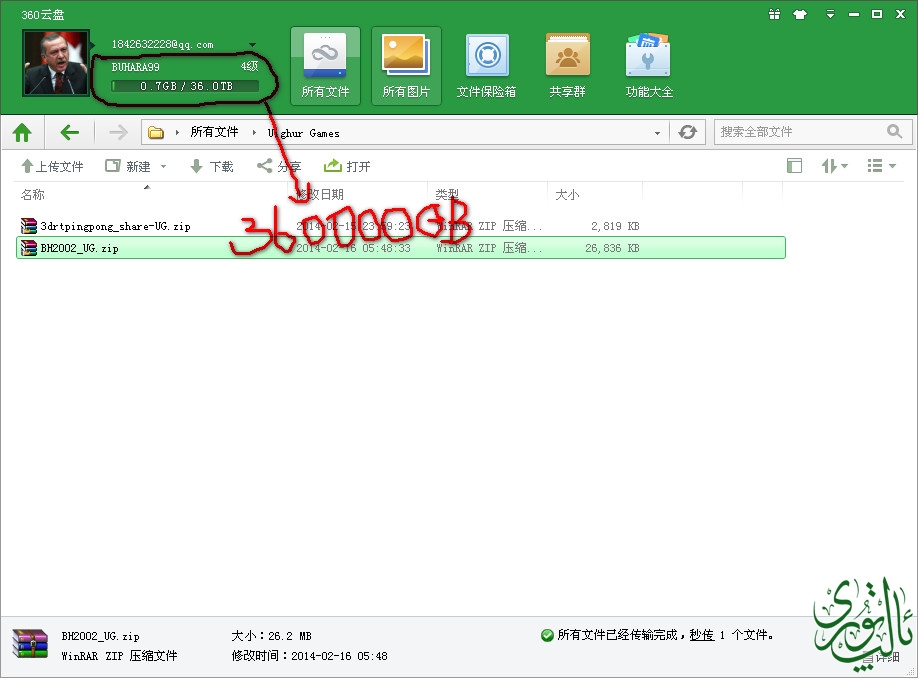Screen dimensions: 918x678
Task: Click the level 4级 badge
Action: (x=249, y=66)
